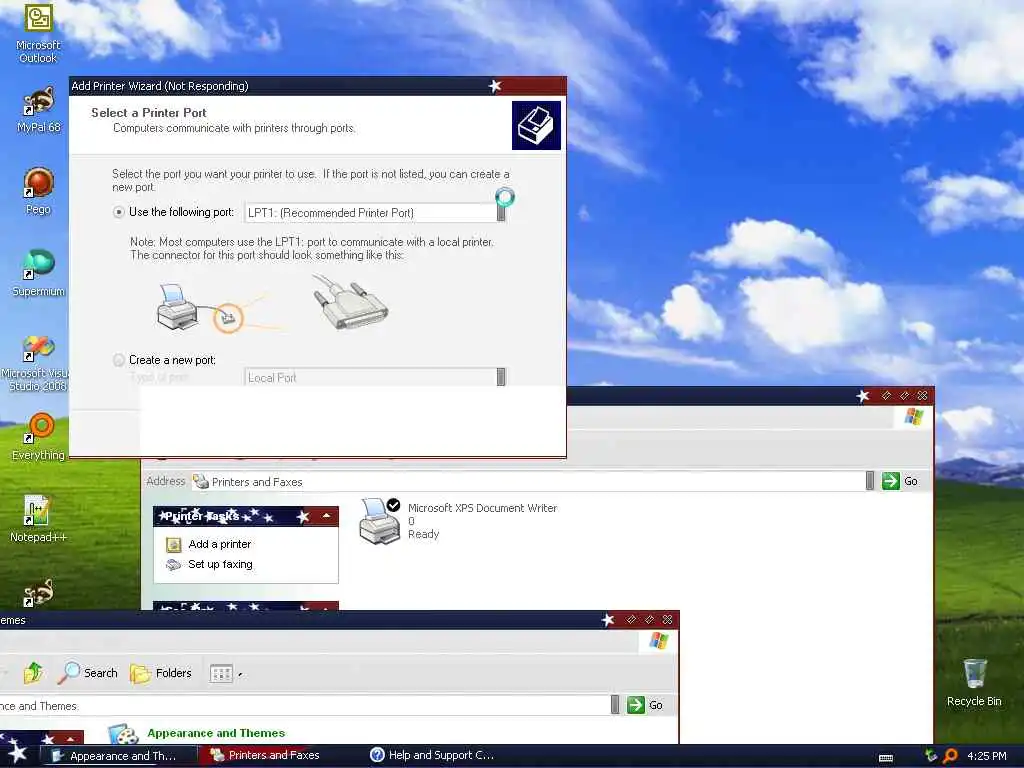Click the star icon in Add Printer Wizard title bar
Screen dimensions: 1024x768
click(x=495, y=86)
